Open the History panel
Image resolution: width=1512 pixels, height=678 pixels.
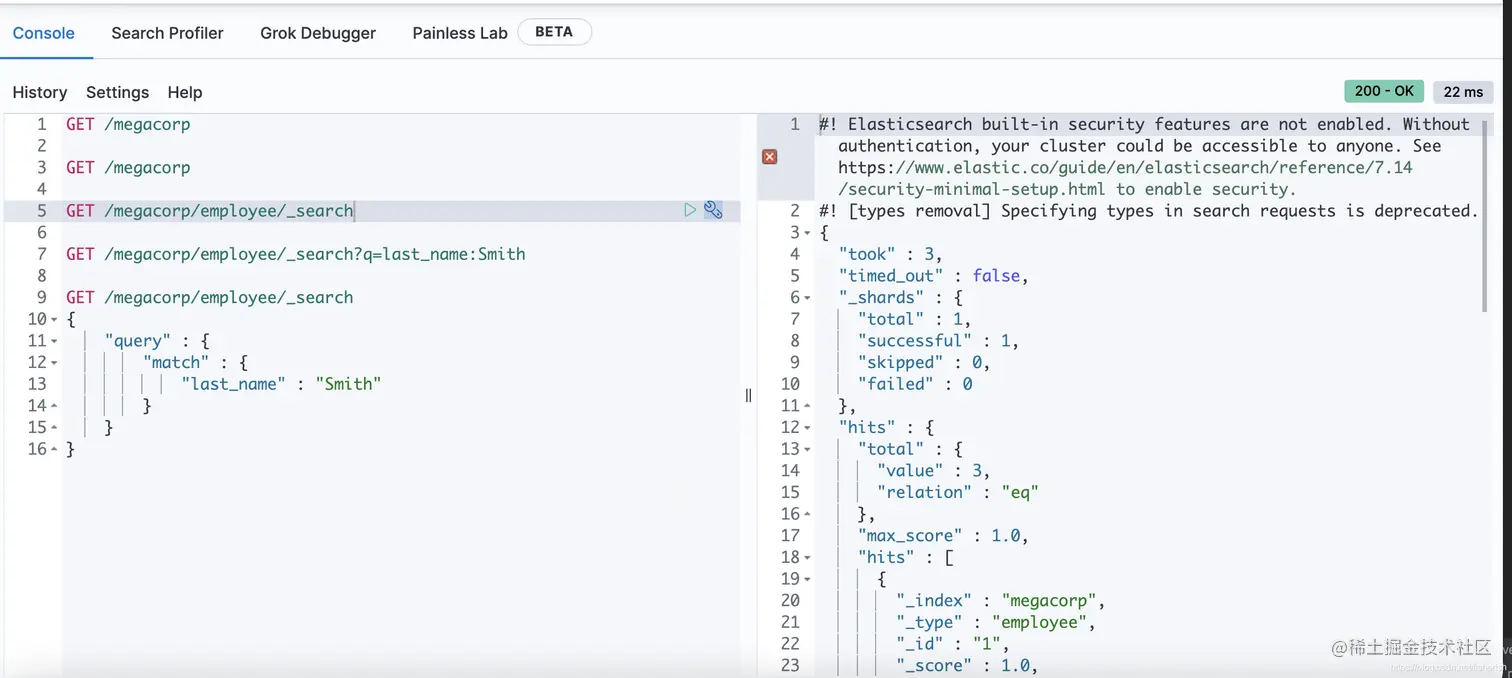(x=40, y=92)
